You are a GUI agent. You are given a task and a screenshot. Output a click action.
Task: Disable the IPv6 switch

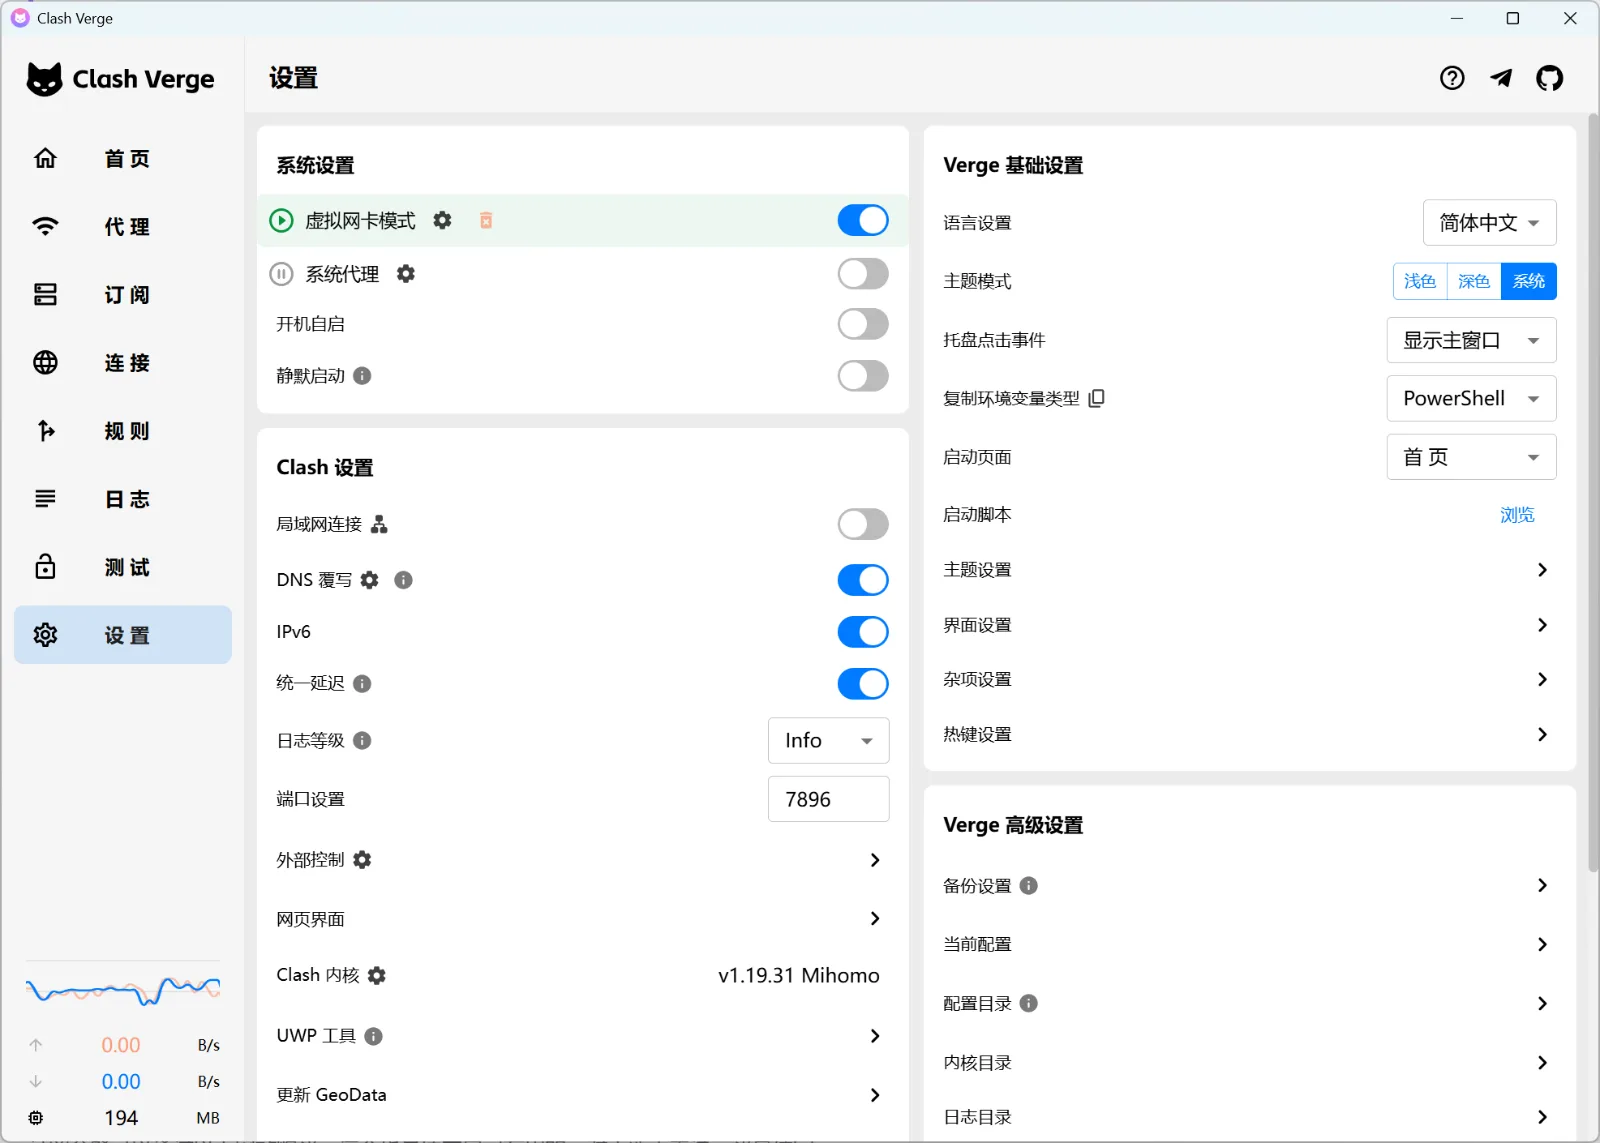pyautogui.click(x=863, y=632)
